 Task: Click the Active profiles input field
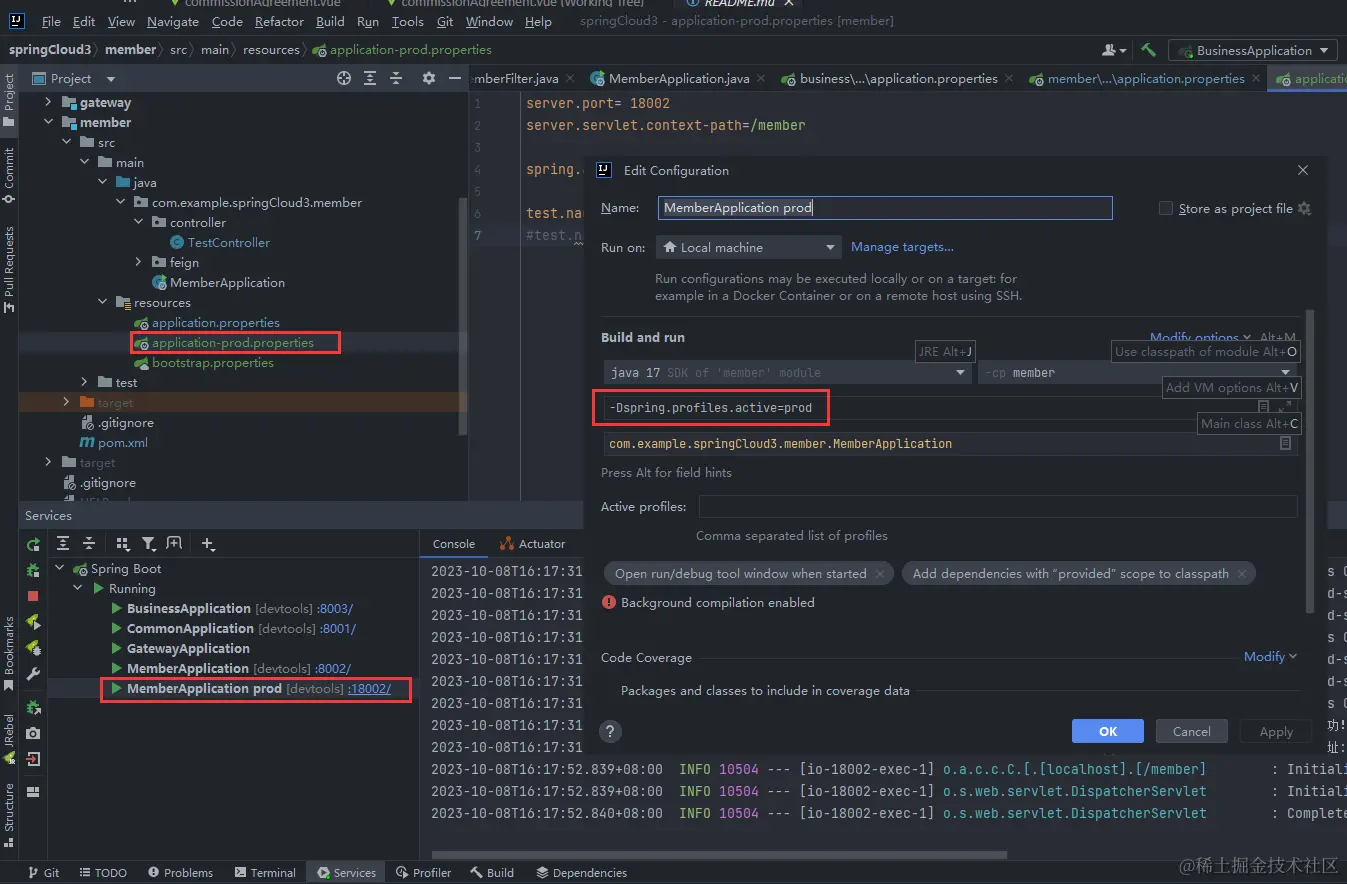point(997,507)
